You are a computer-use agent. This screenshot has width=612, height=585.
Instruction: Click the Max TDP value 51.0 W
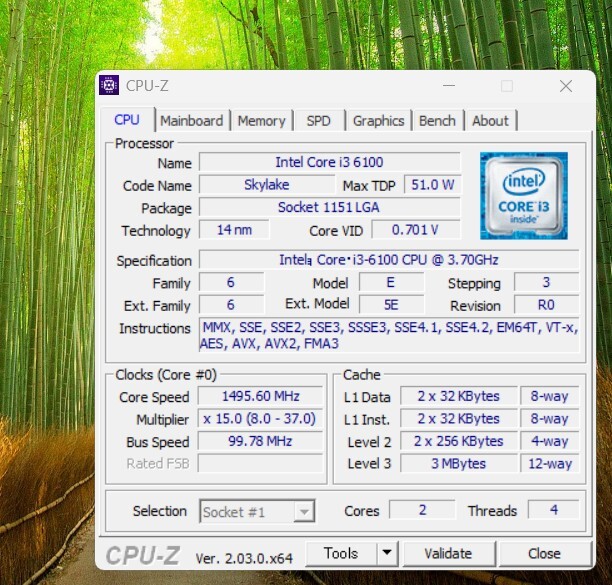pos(432,185)
